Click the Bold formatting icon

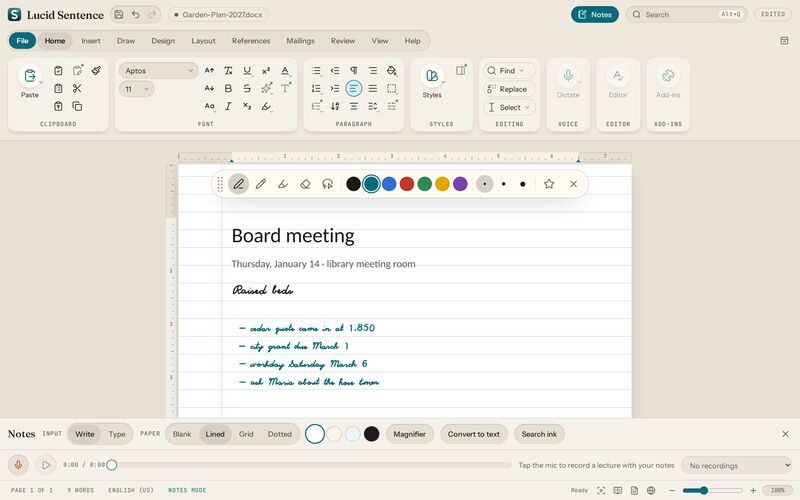coord(228,88)
